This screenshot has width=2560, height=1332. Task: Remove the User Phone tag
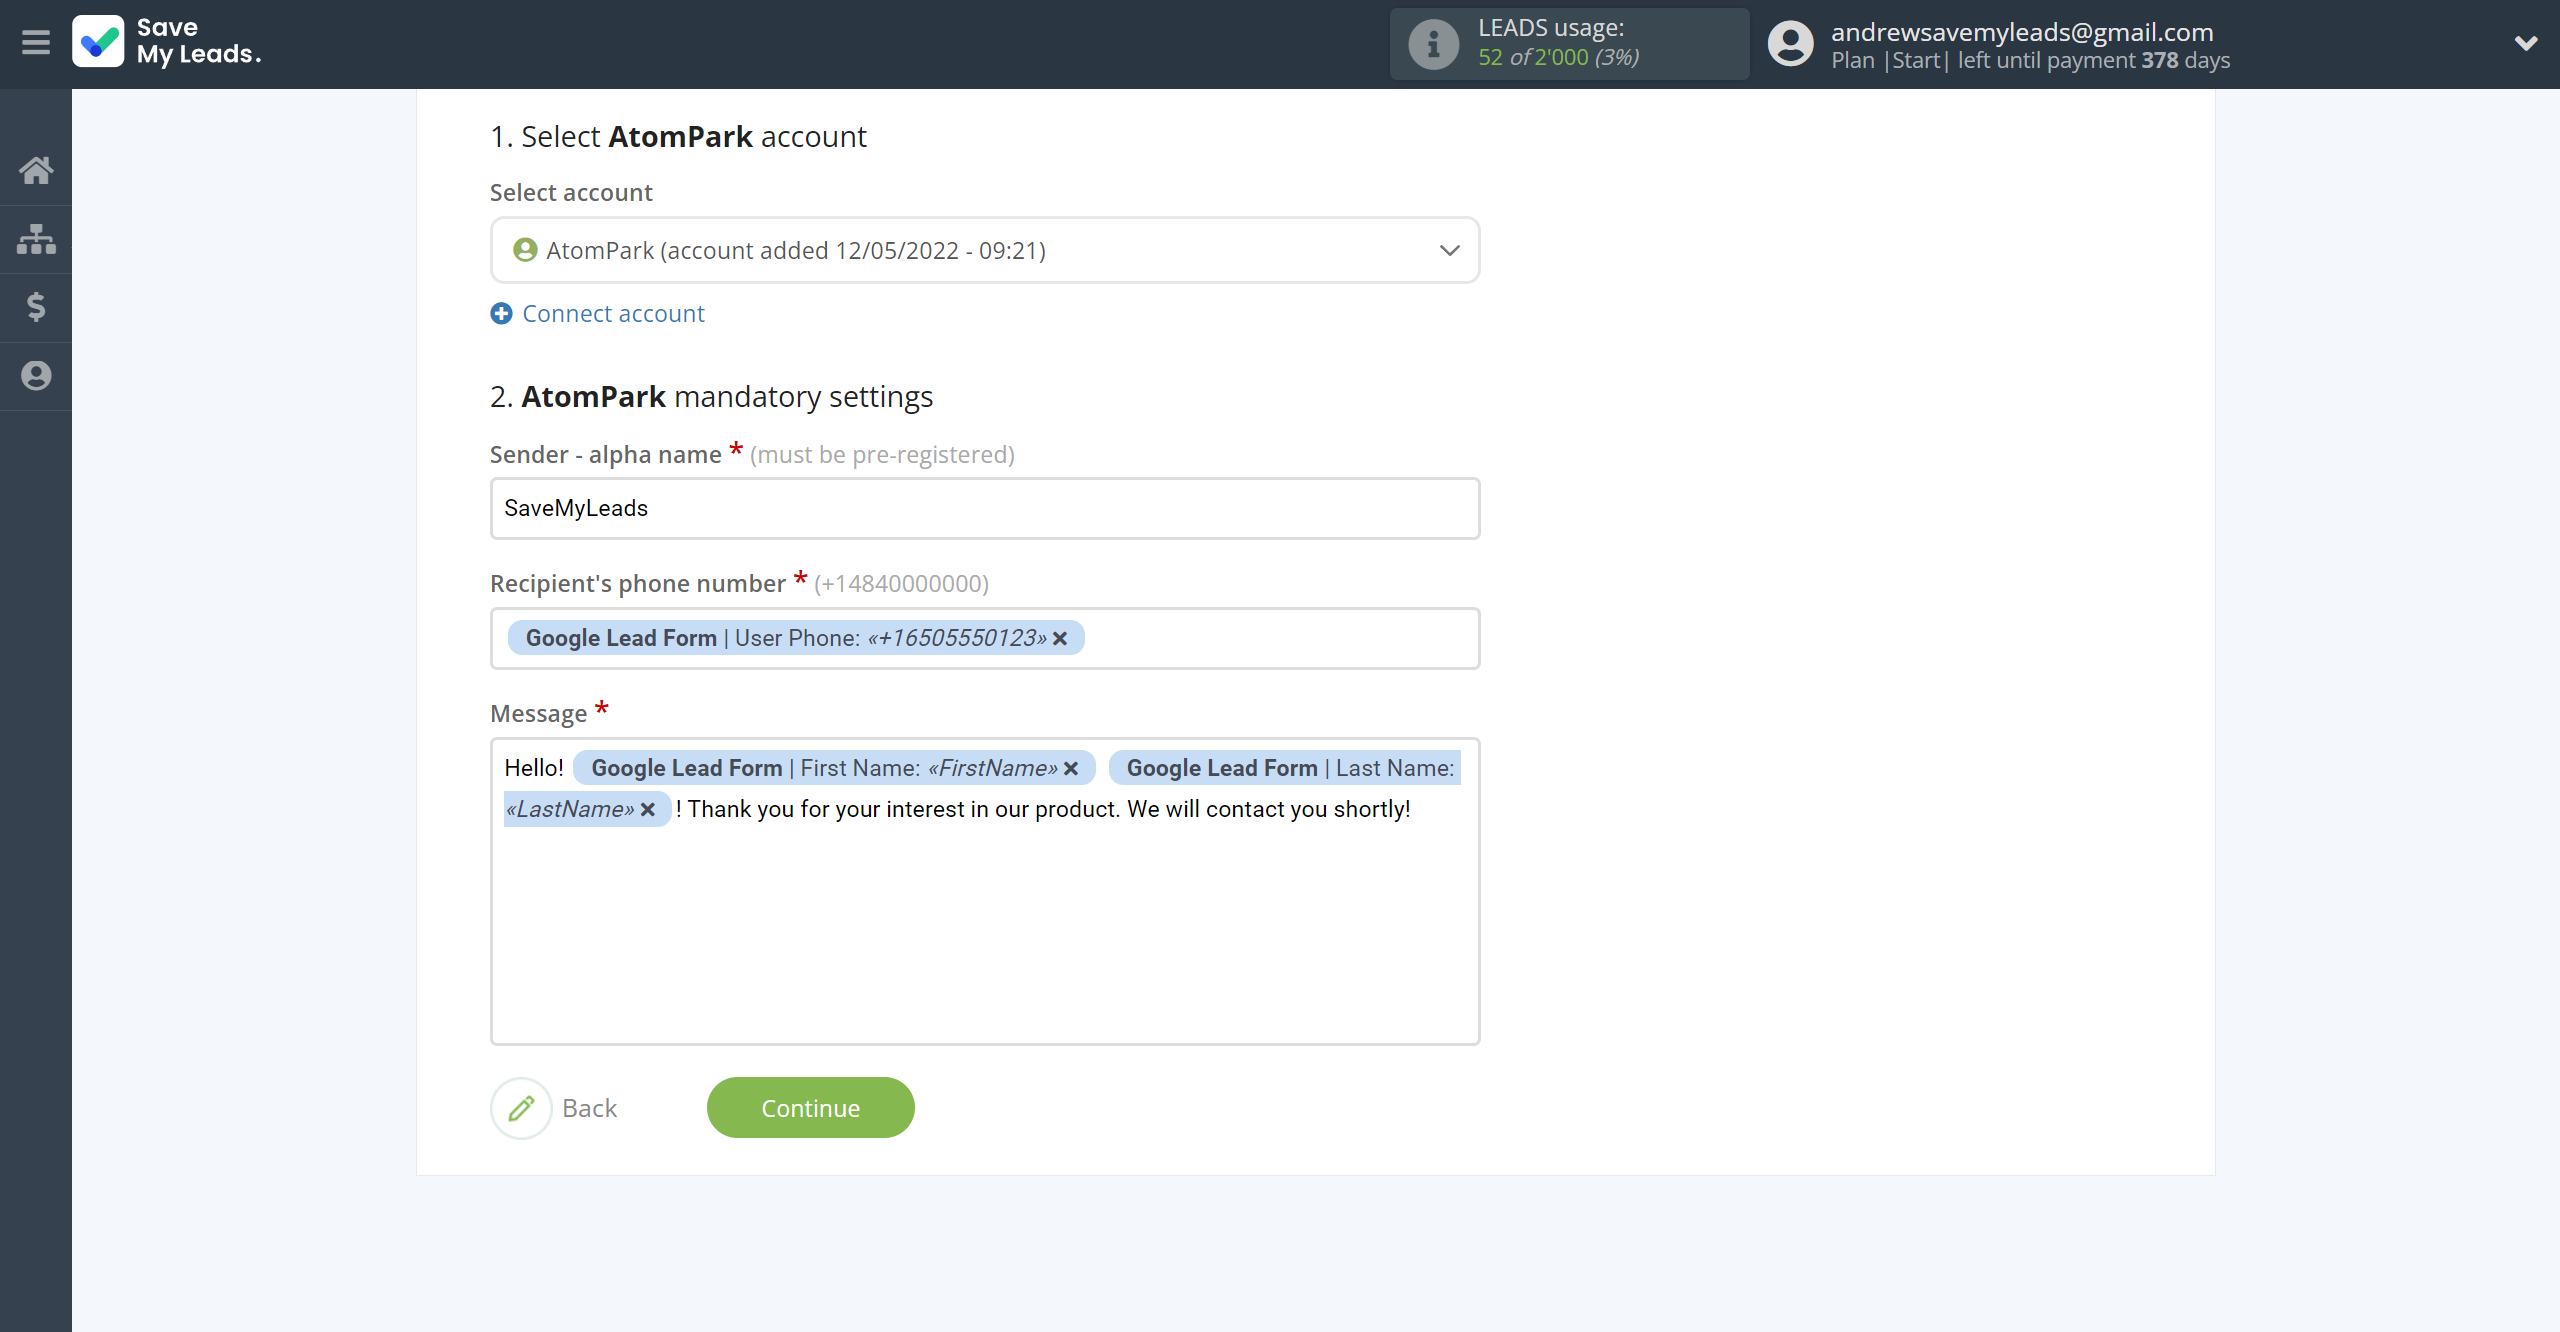click(x=1060, y=638)
